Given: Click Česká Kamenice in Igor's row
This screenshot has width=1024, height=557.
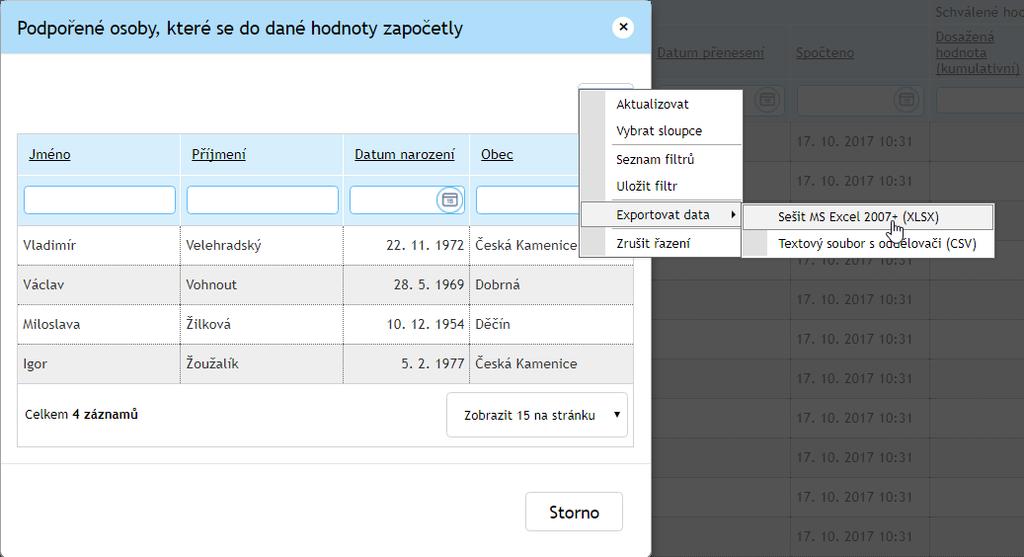Looking at the screenshot, I should (551, 364).
